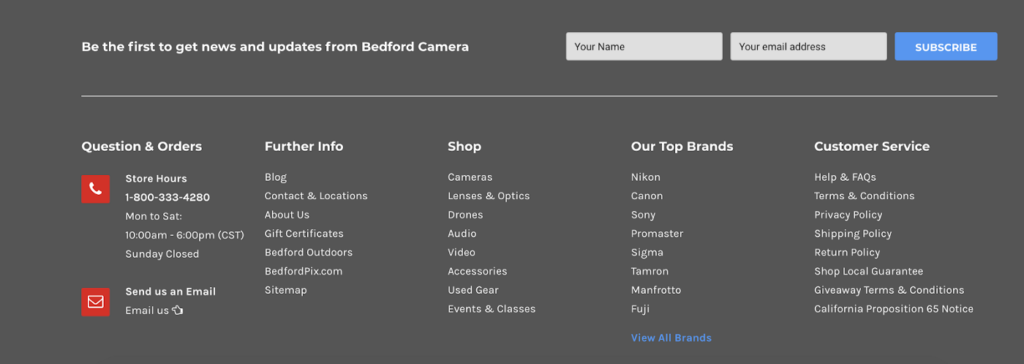Focus the Your email address field
Screen dimensions: 1024x364
pyautogui.click(x=808, y=46)
